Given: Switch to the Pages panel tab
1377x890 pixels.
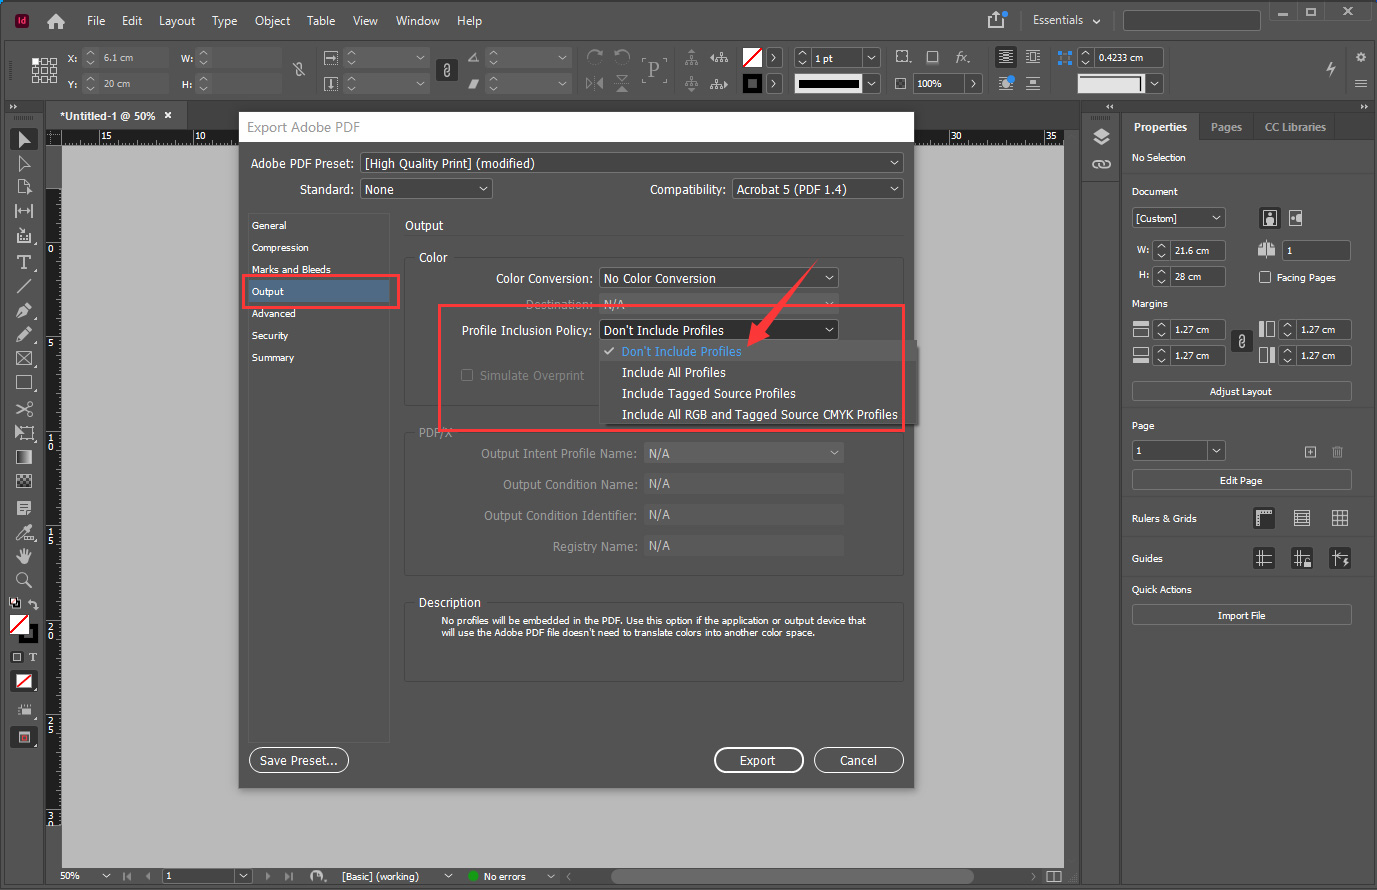Looking at the screenshot, I should 1226,127.
